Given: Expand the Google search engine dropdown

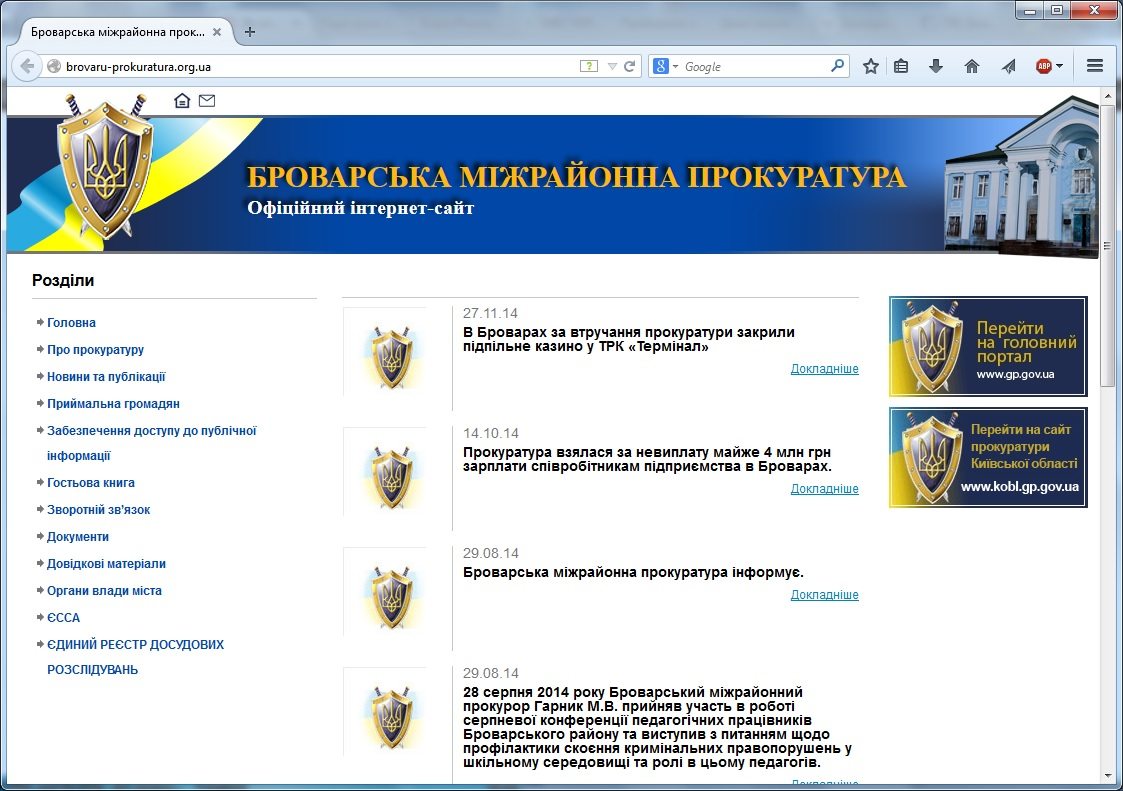Looking at the screenshot, I should (666, 66).
